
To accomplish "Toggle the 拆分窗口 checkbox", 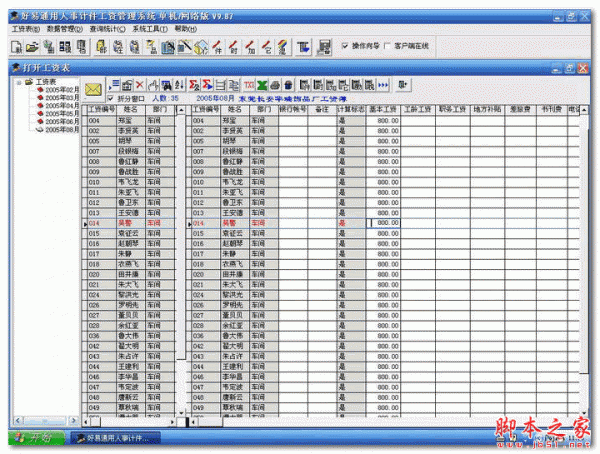I will pos(111,98).
